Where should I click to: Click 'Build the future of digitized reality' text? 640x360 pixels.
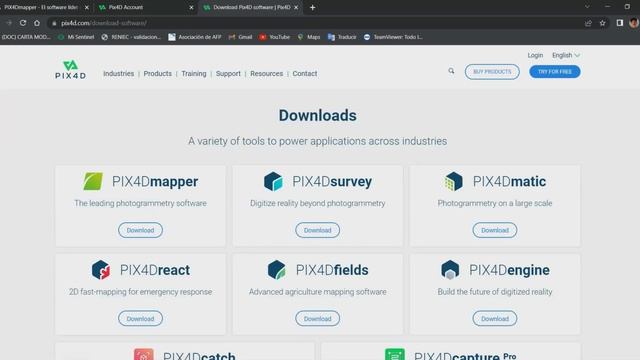[495, 292]
